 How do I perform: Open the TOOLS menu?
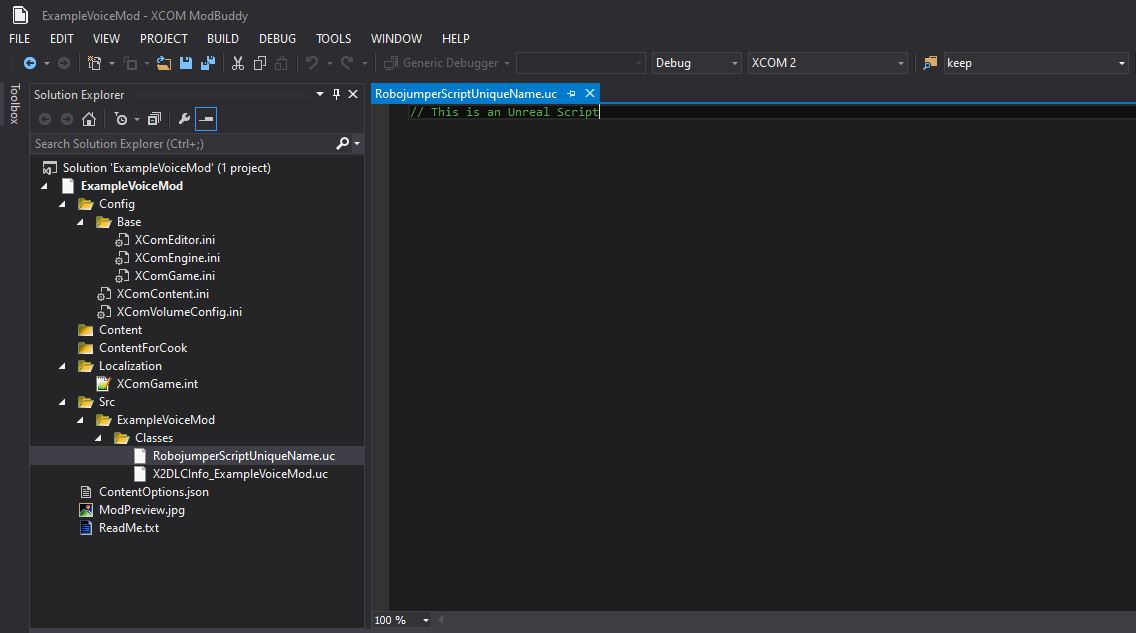pyautogui.click(x=333, y=38)
